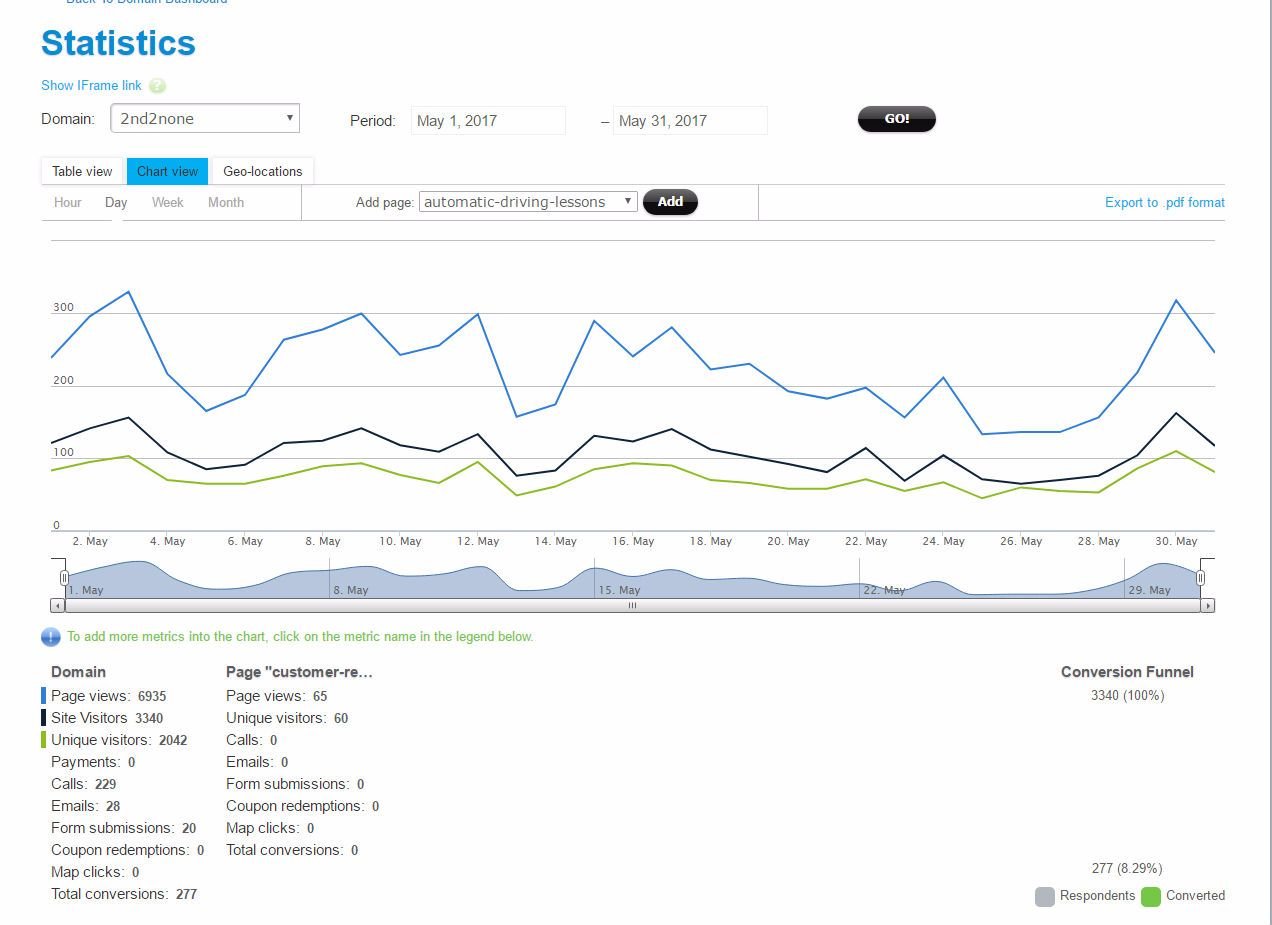Image resolution: width=1272 pixels, height=925 pixels.
Task: Toggle Domain Page views metric in legend
Action: pyautogui.click(x=109, y=696)
